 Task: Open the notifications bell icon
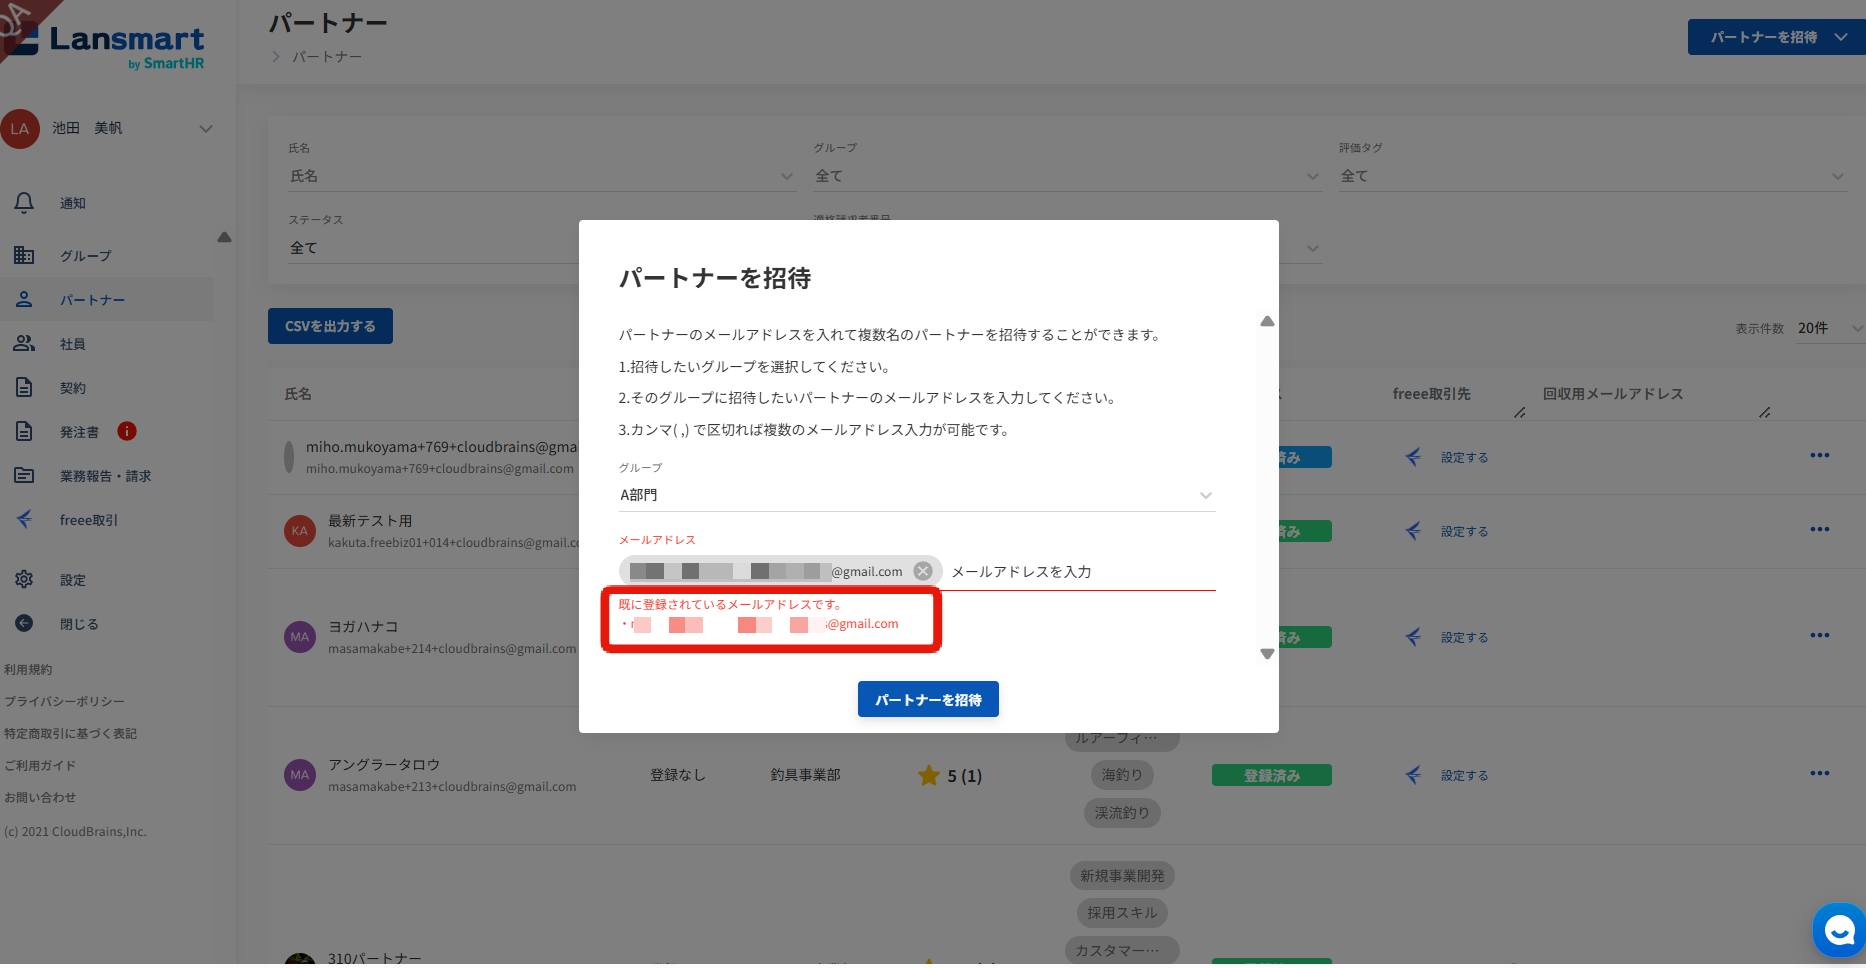tap(24, 203)
